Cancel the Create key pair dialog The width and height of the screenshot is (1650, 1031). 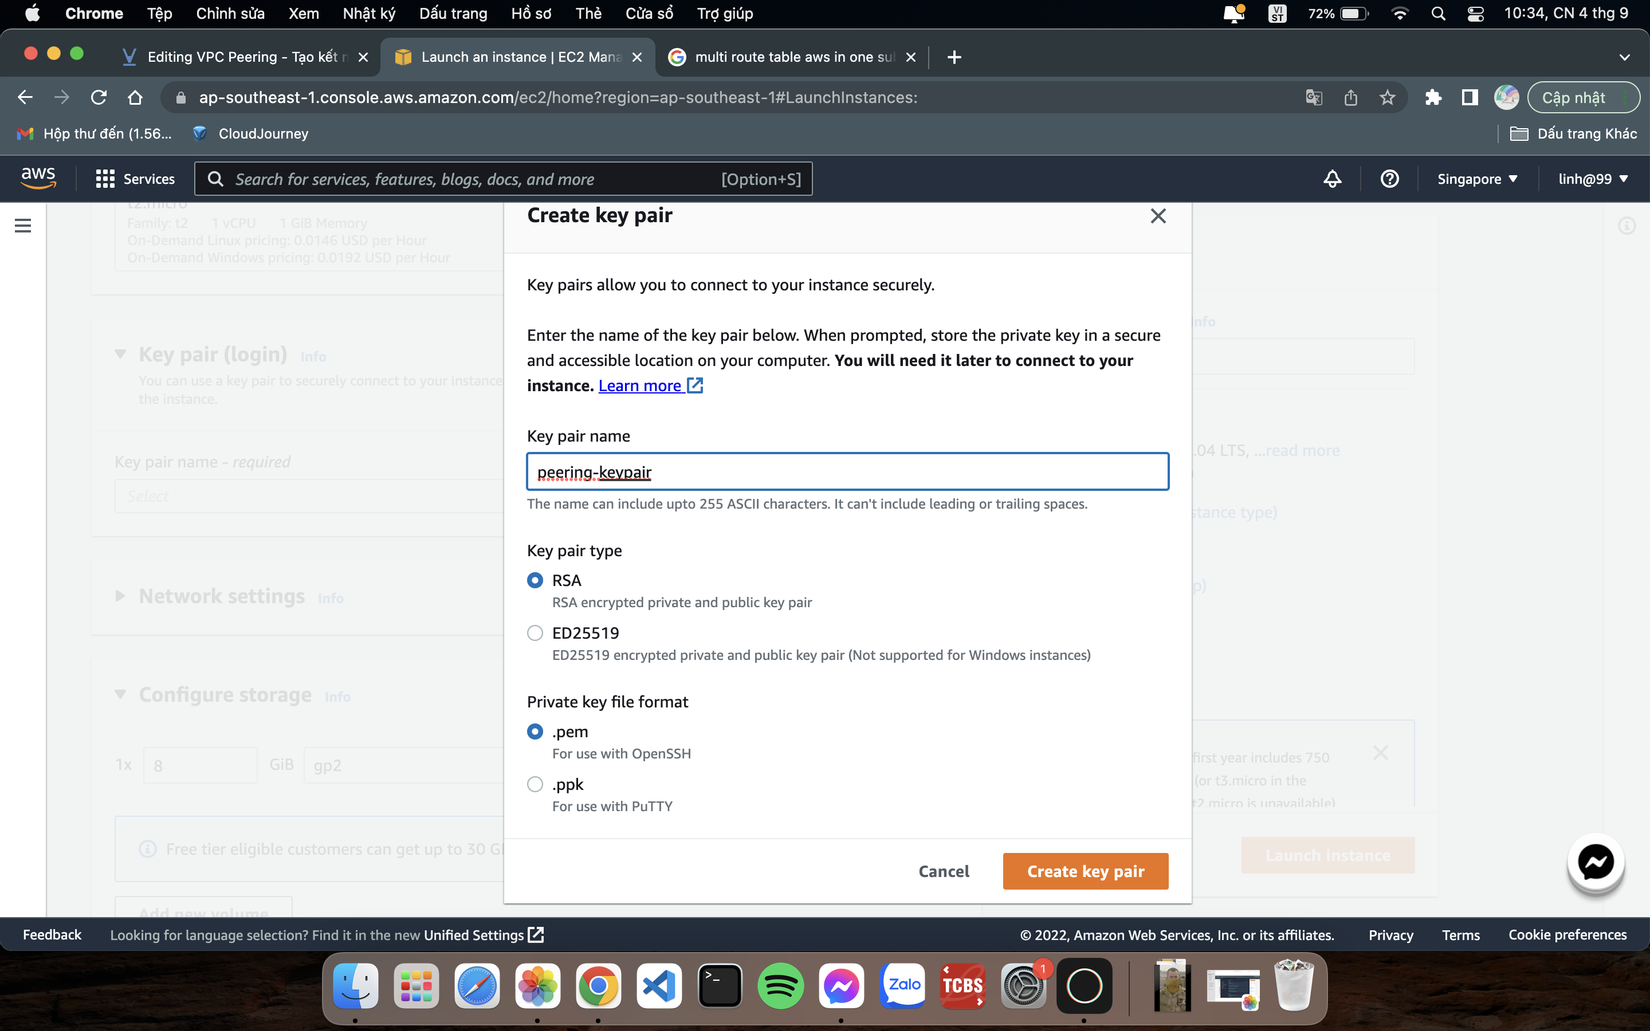pos(944,871)
